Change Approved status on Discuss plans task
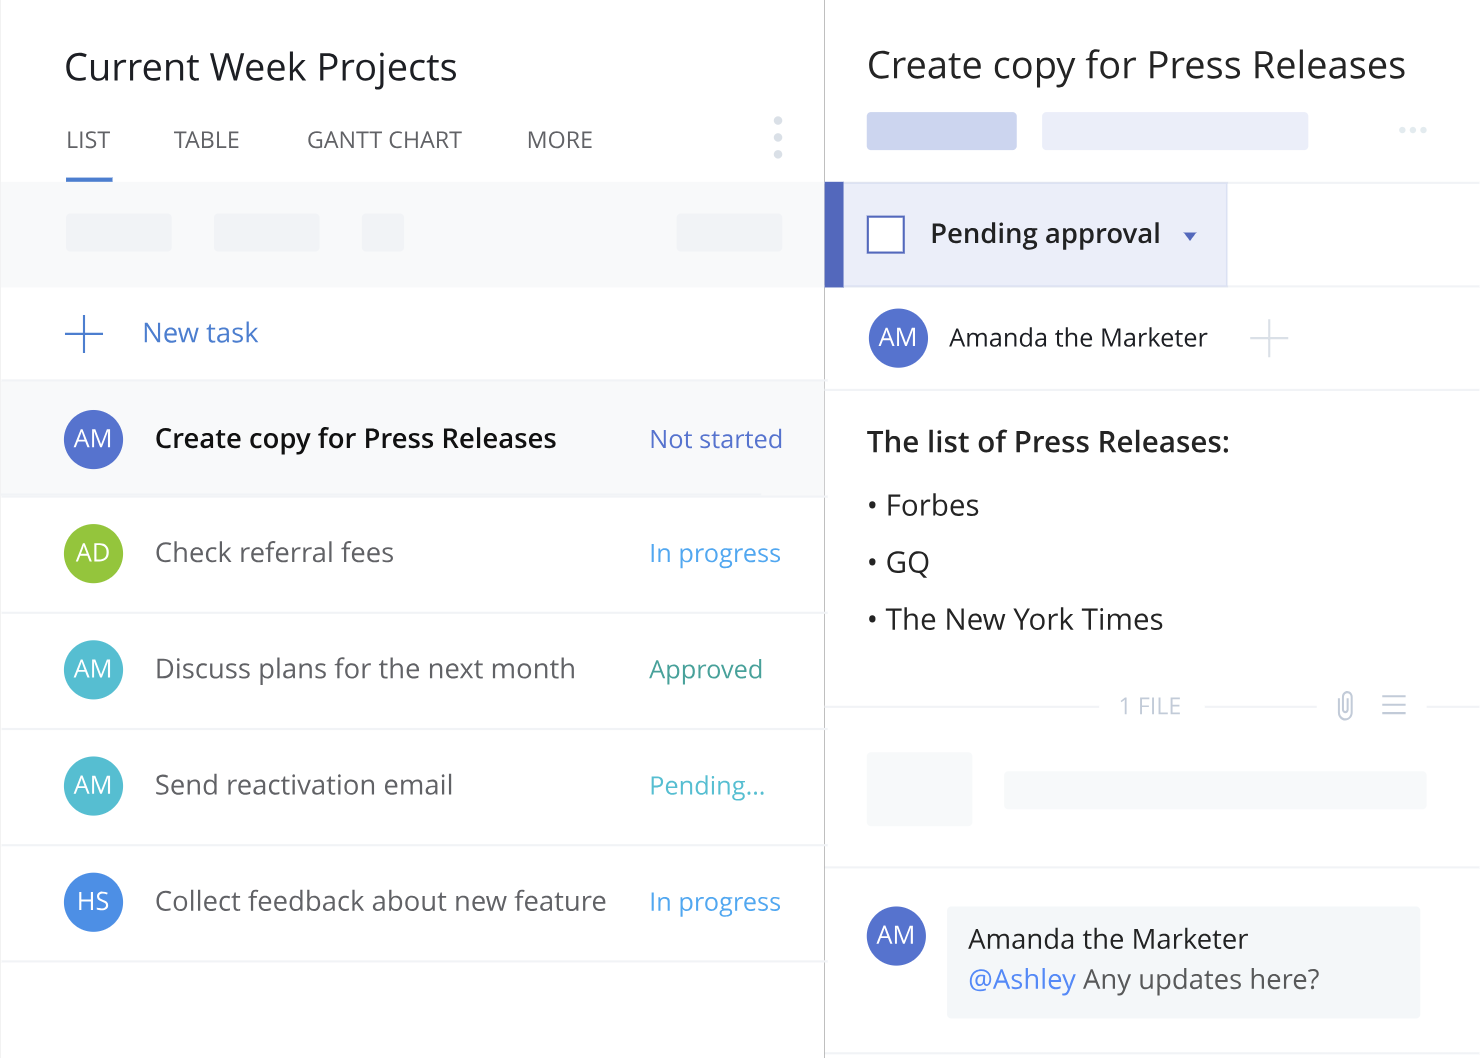Viewport: 1480px width, 1058px height. pos(705,669)
